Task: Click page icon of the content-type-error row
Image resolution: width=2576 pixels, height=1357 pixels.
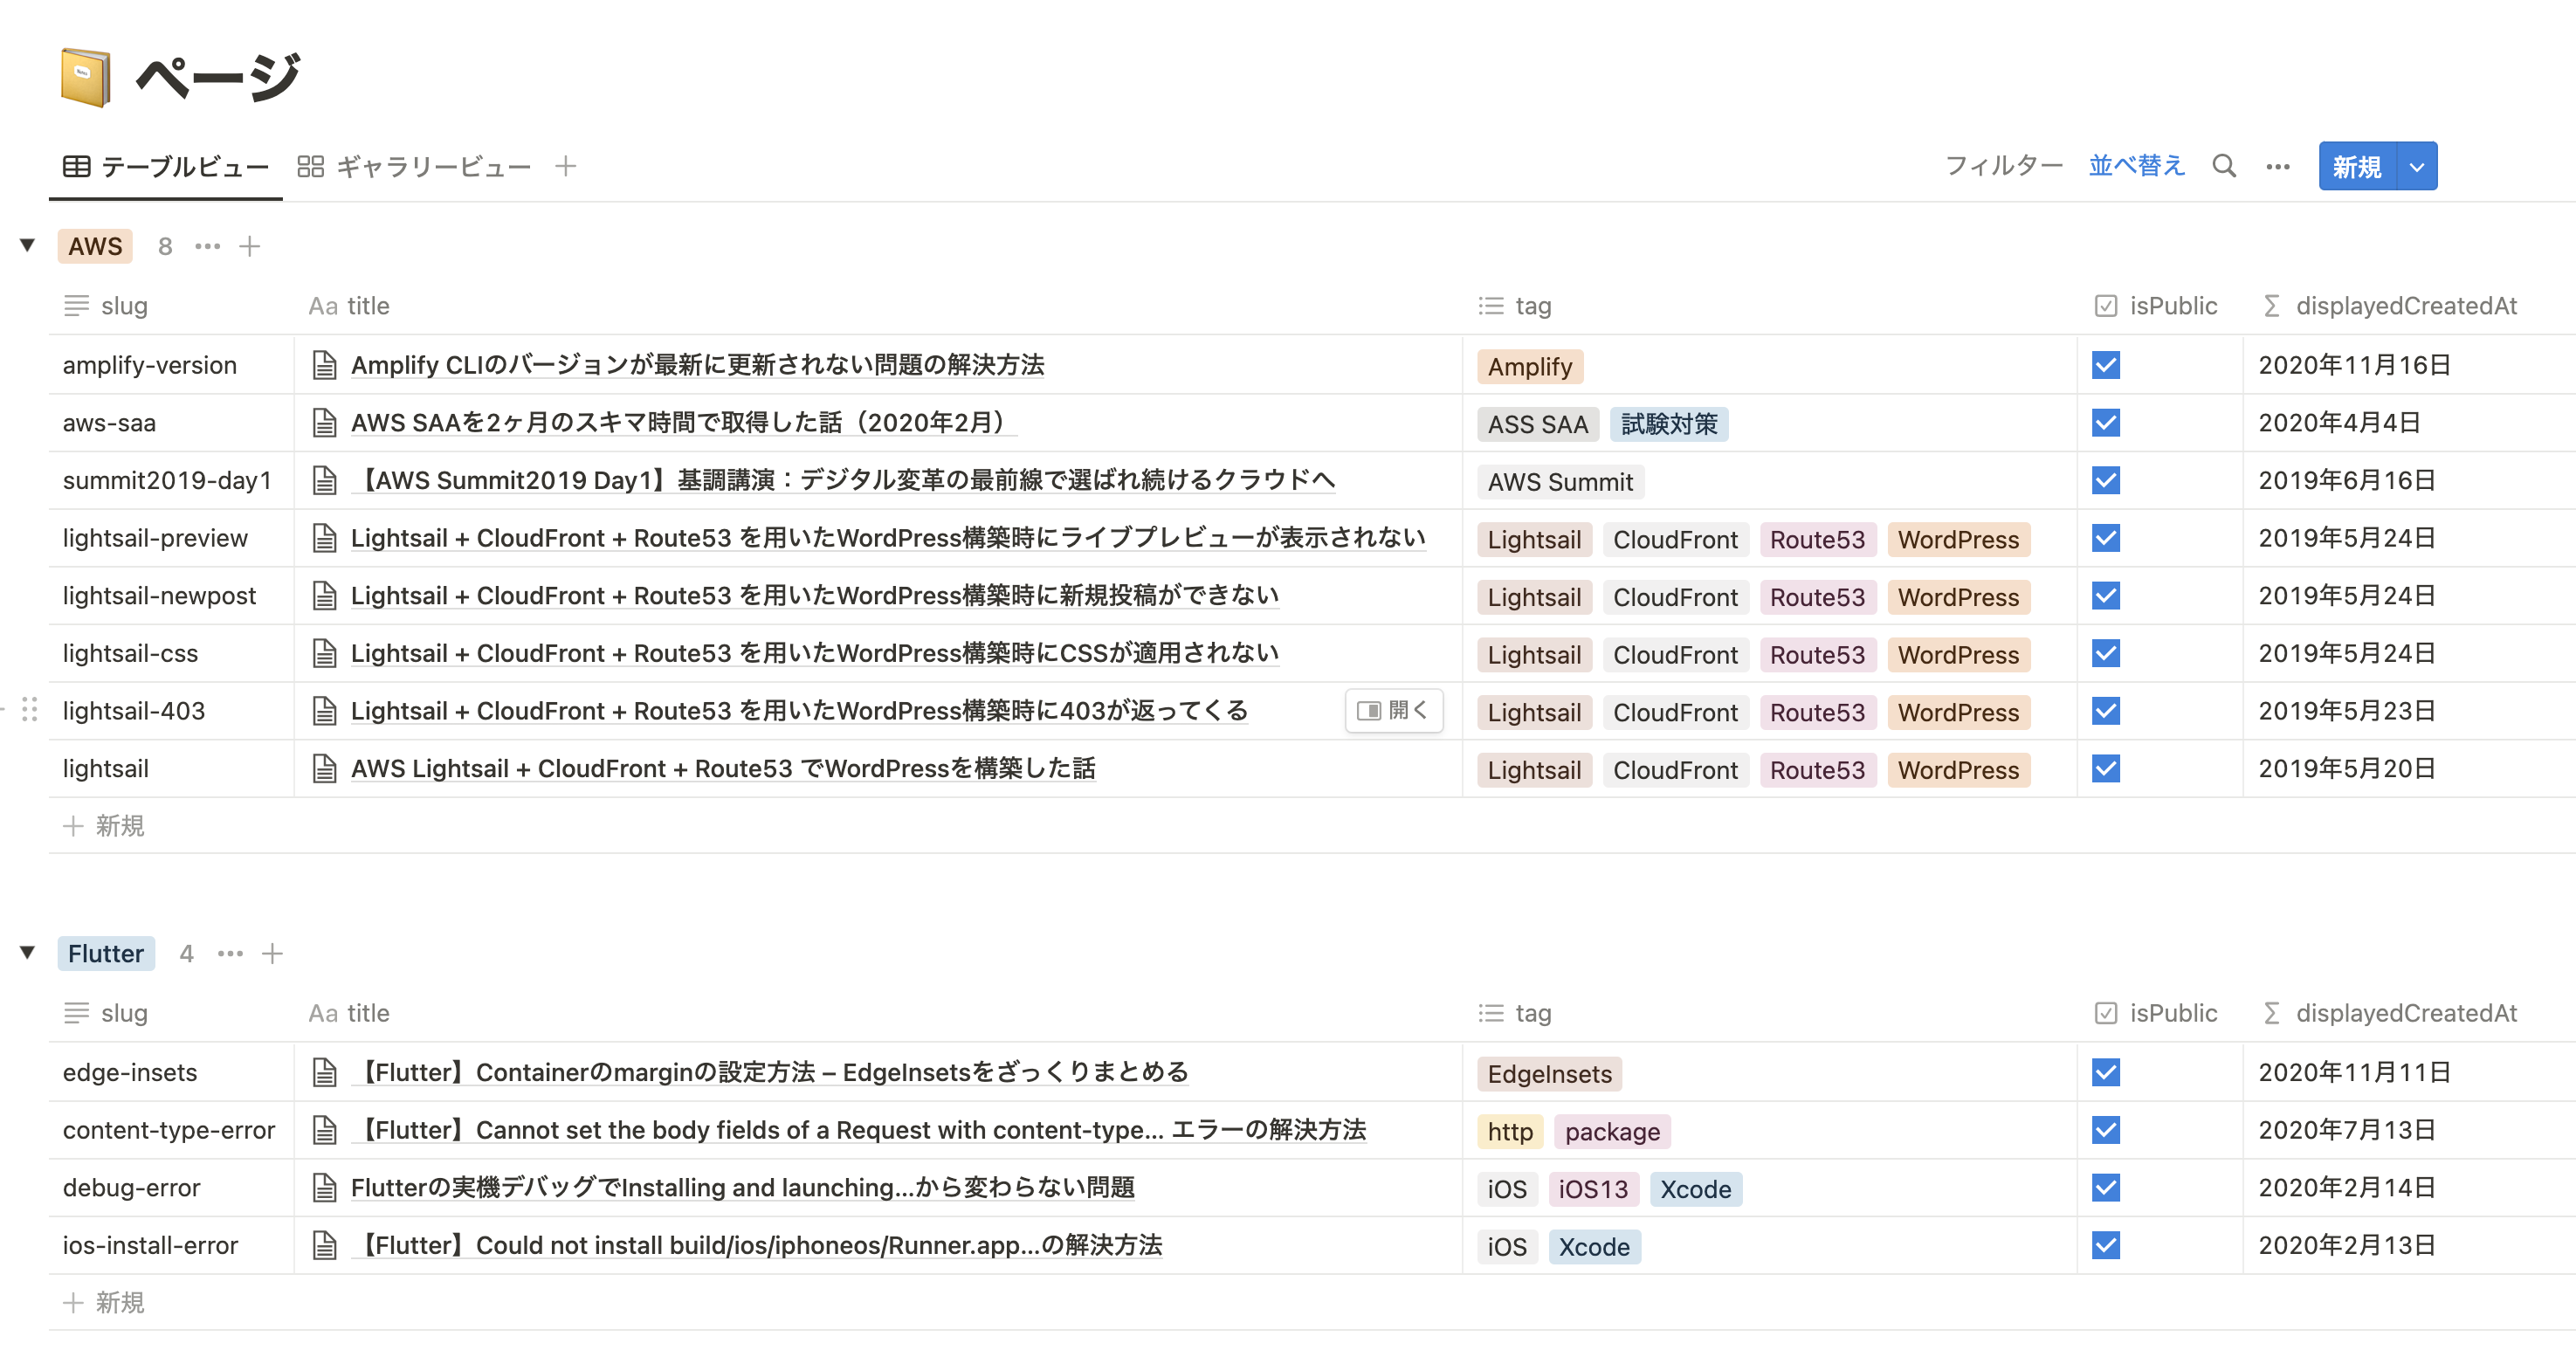Action: pyautogui.click(x=324, y=1130)
